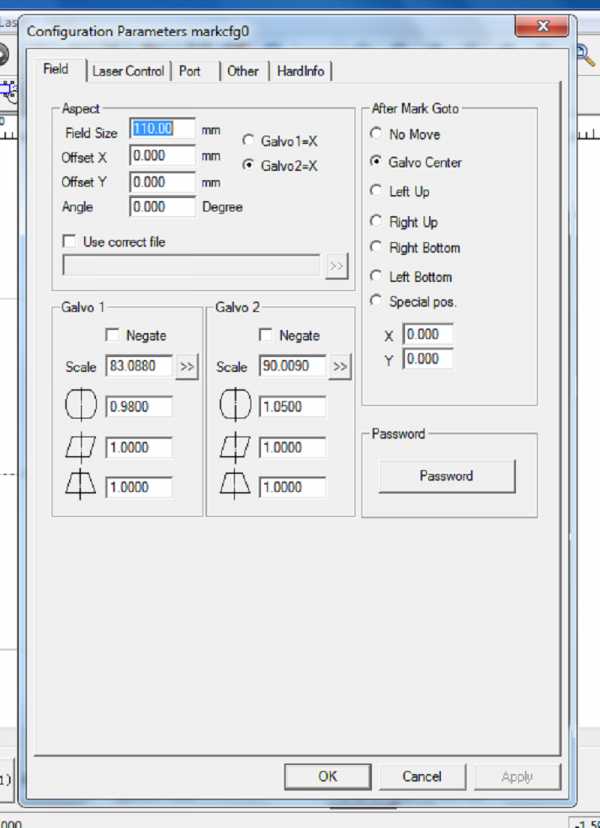This screenshot has width=600, height=828.
Task: Click Galvo 2 trapezoid icon
Action: [x=235, y=484]
